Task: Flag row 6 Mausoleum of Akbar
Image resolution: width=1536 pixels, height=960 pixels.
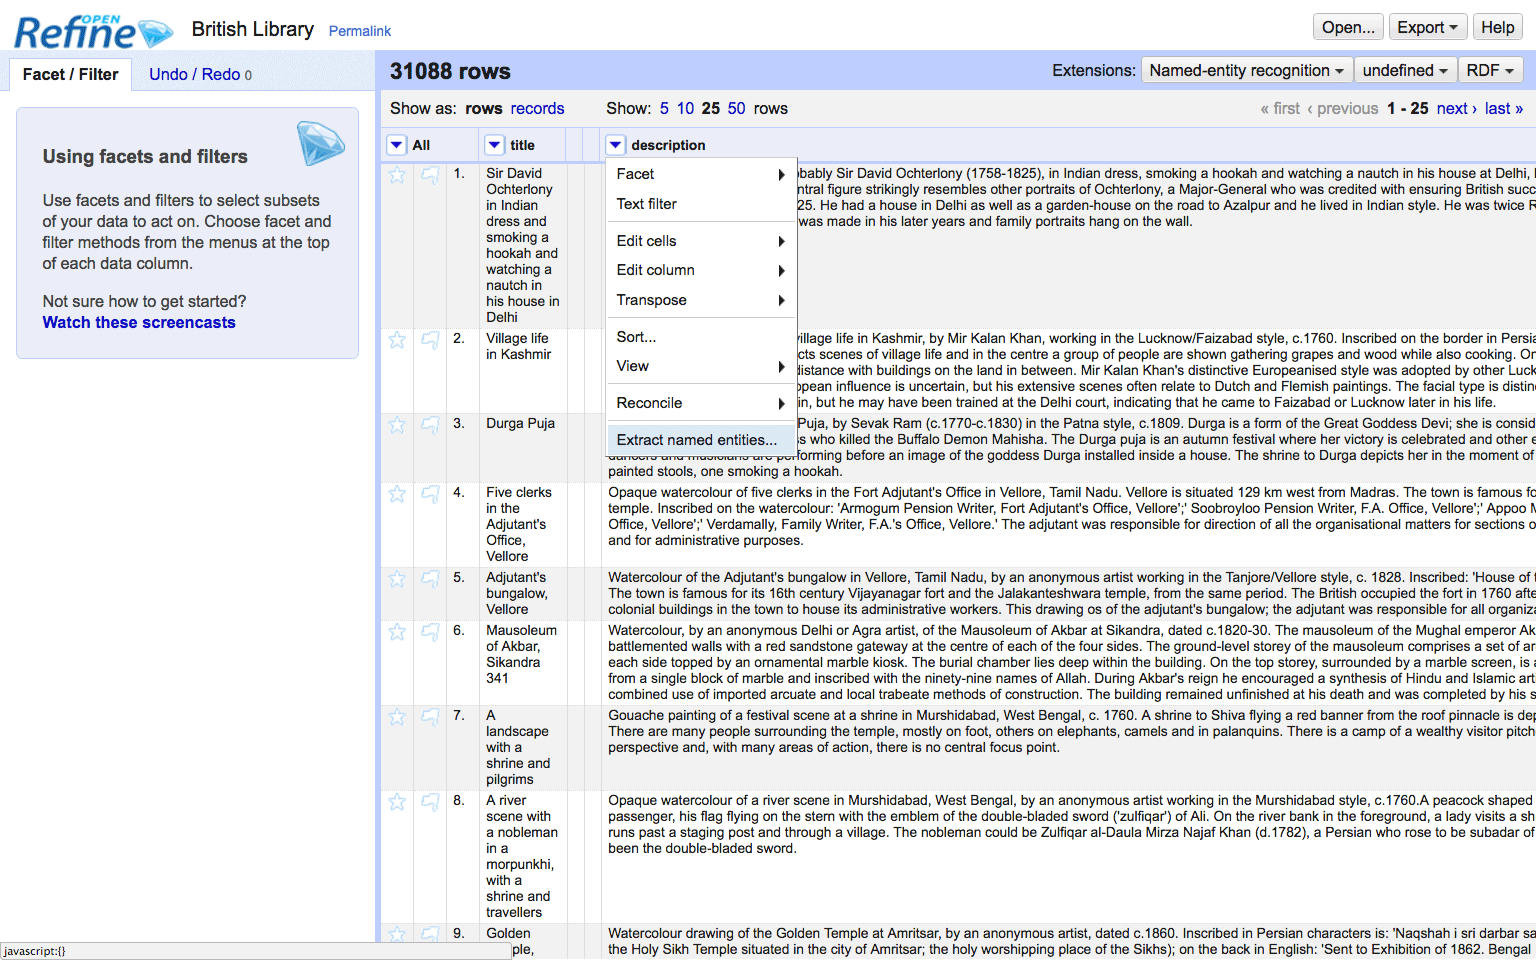Action: coord(430,632)
